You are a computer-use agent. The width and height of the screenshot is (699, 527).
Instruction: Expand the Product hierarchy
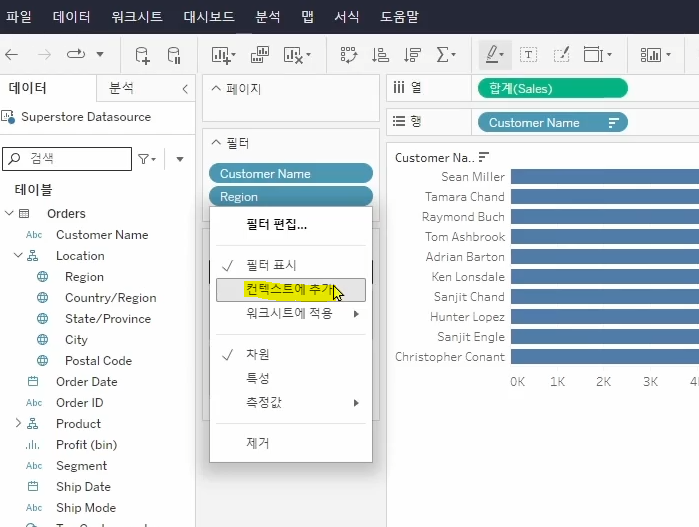click(x=18, y=423)
